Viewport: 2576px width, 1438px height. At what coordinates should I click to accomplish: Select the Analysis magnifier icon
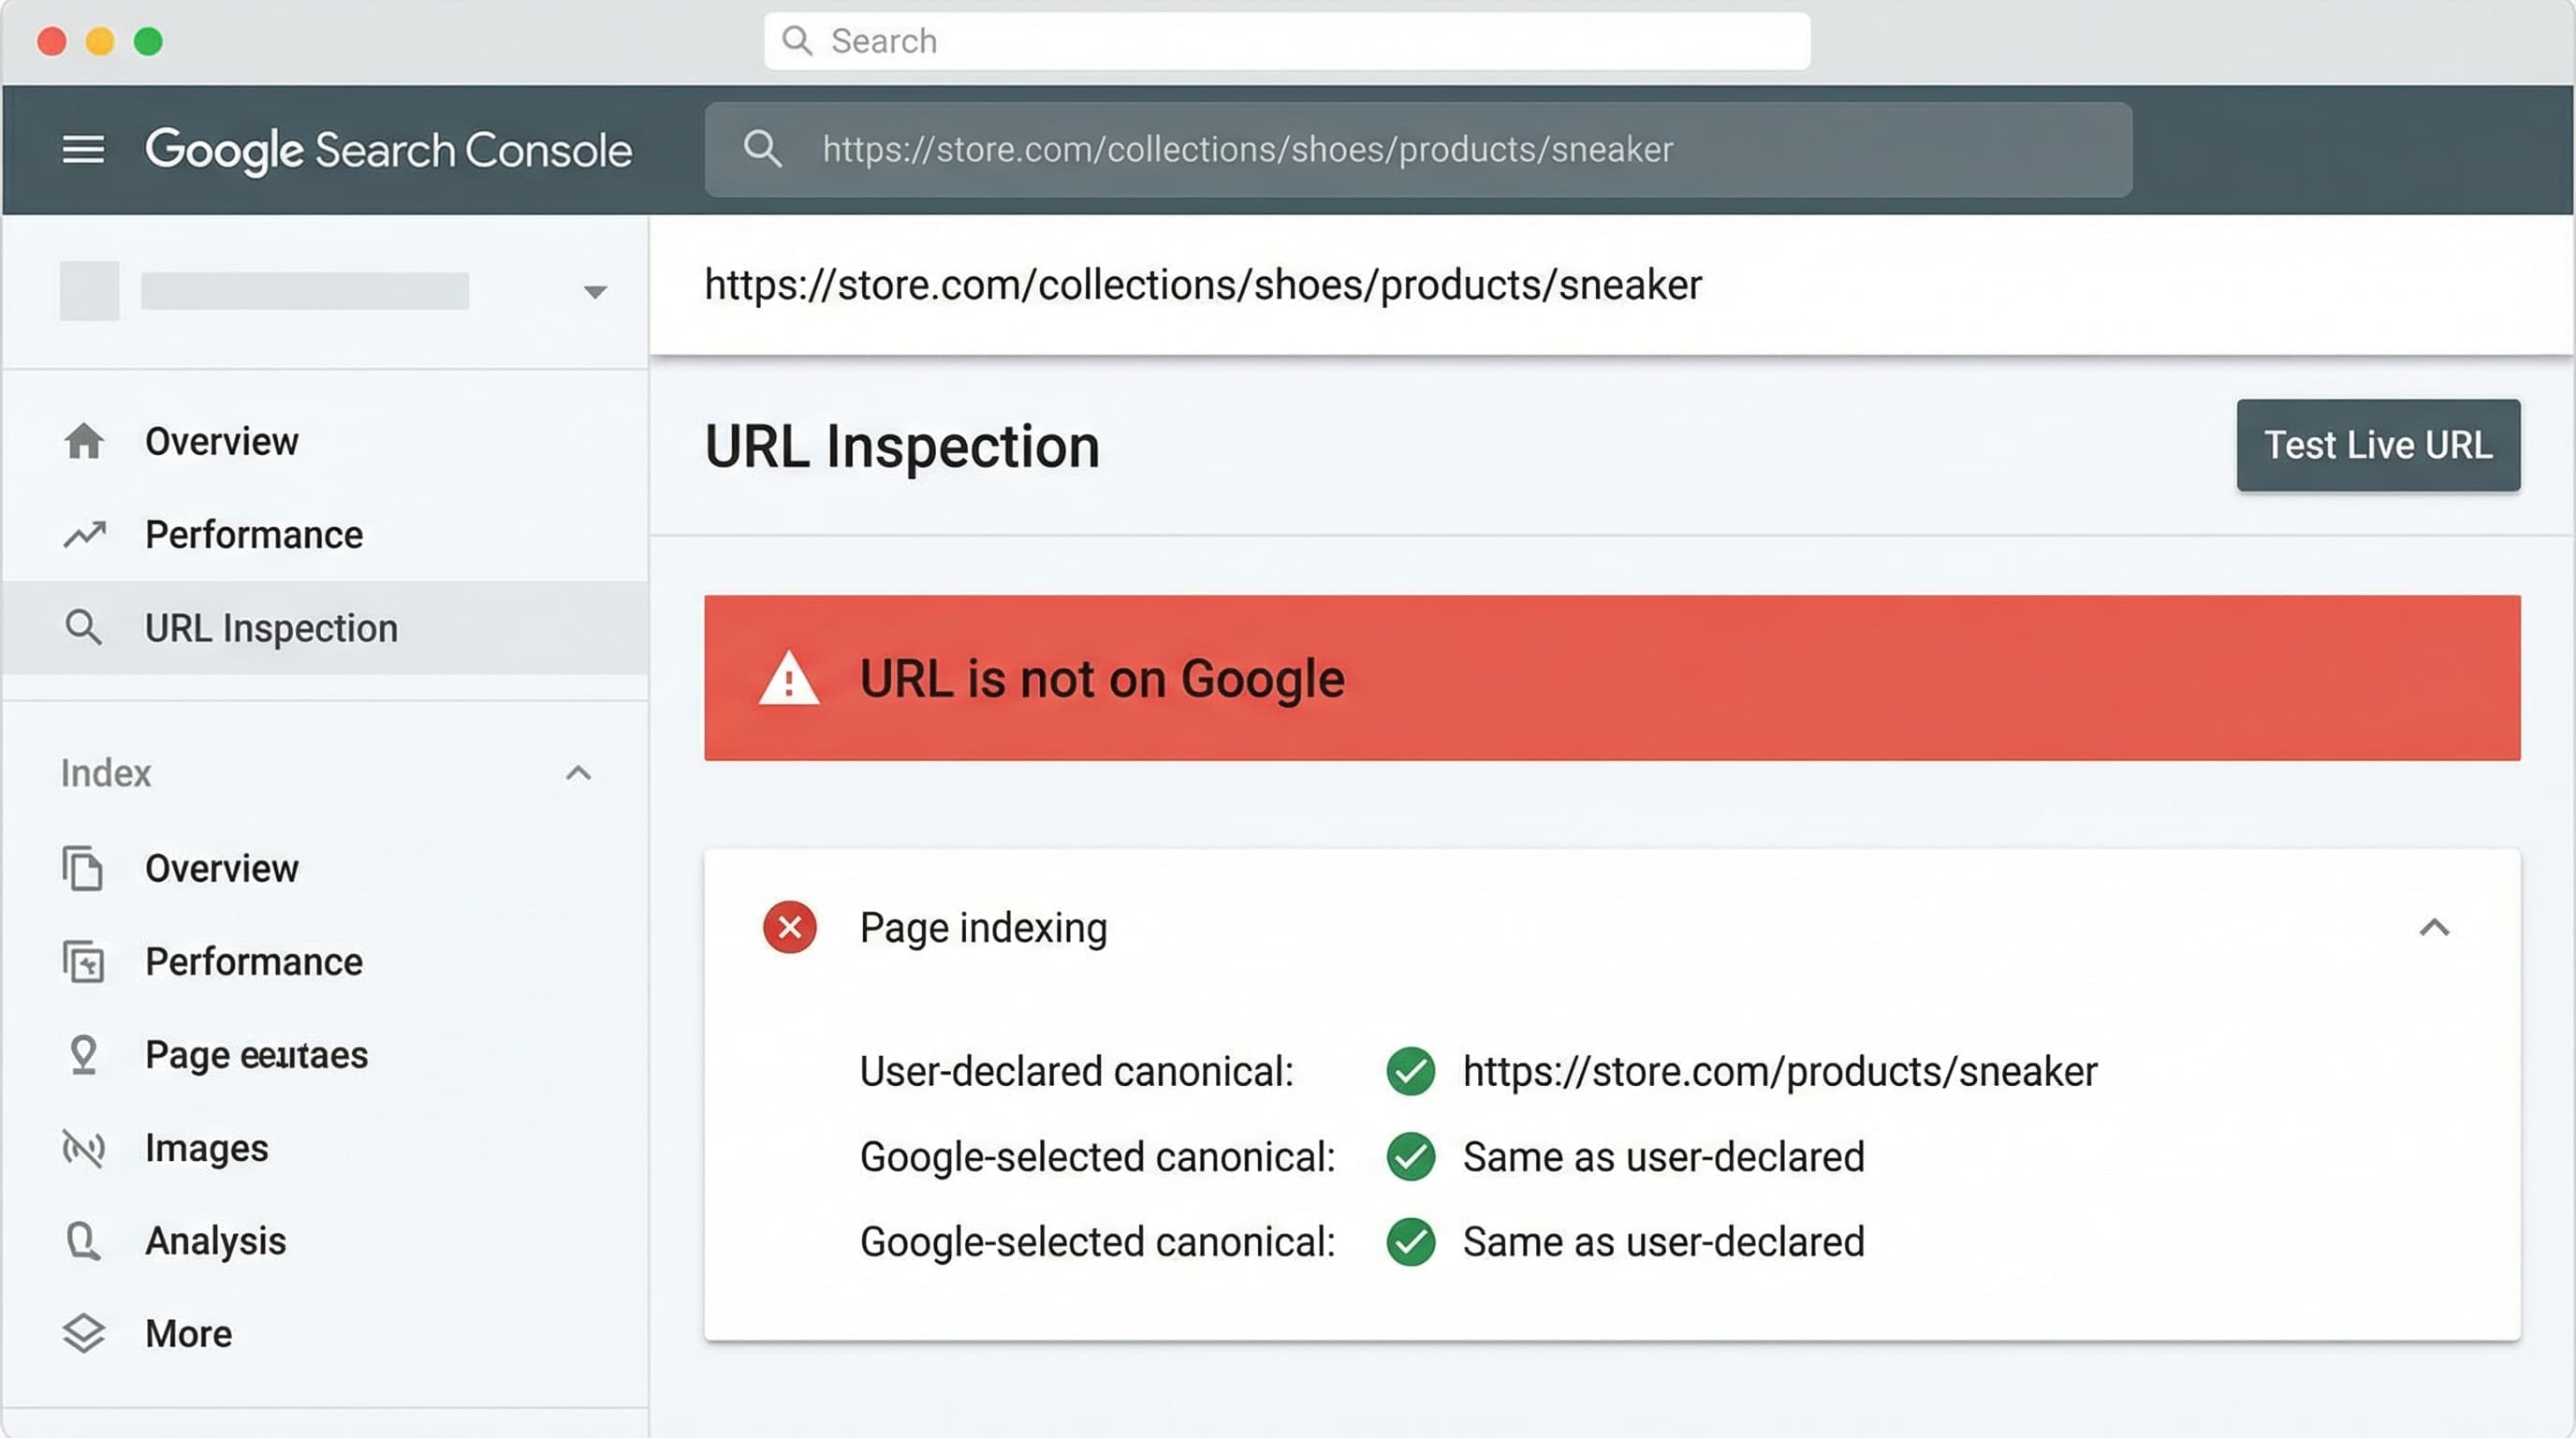[x=84, y=1240]
